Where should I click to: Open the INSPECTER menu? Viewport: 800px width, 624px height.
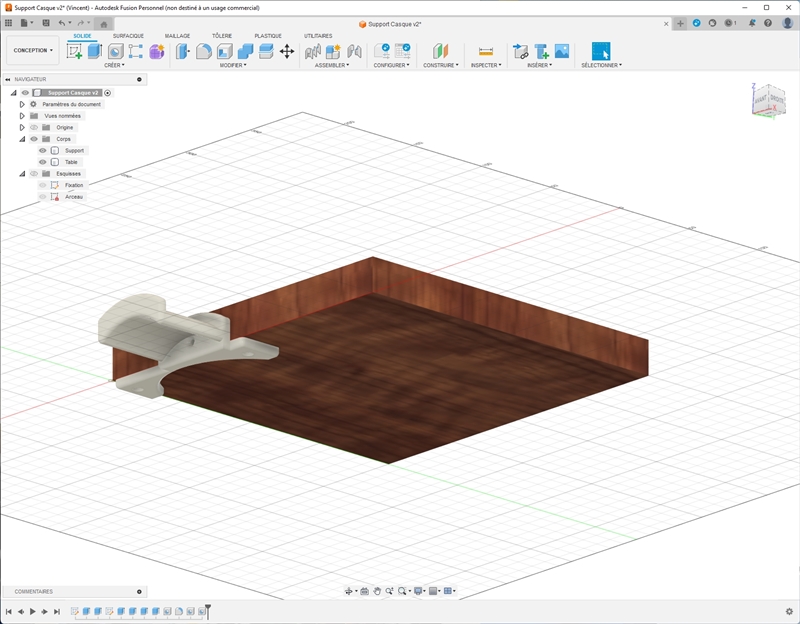(486, 65)
